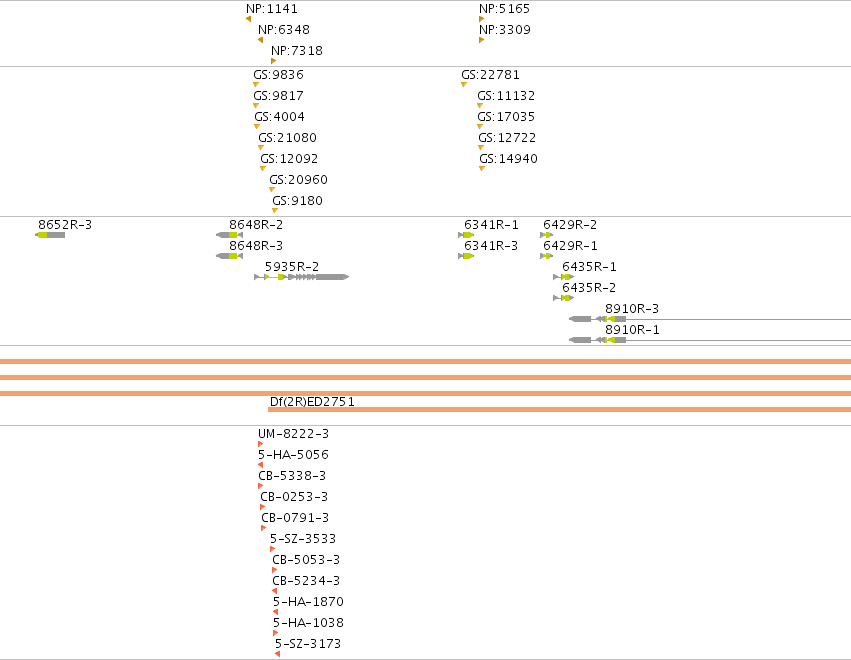Click the CB-5053-3 label

pos(306,560)
